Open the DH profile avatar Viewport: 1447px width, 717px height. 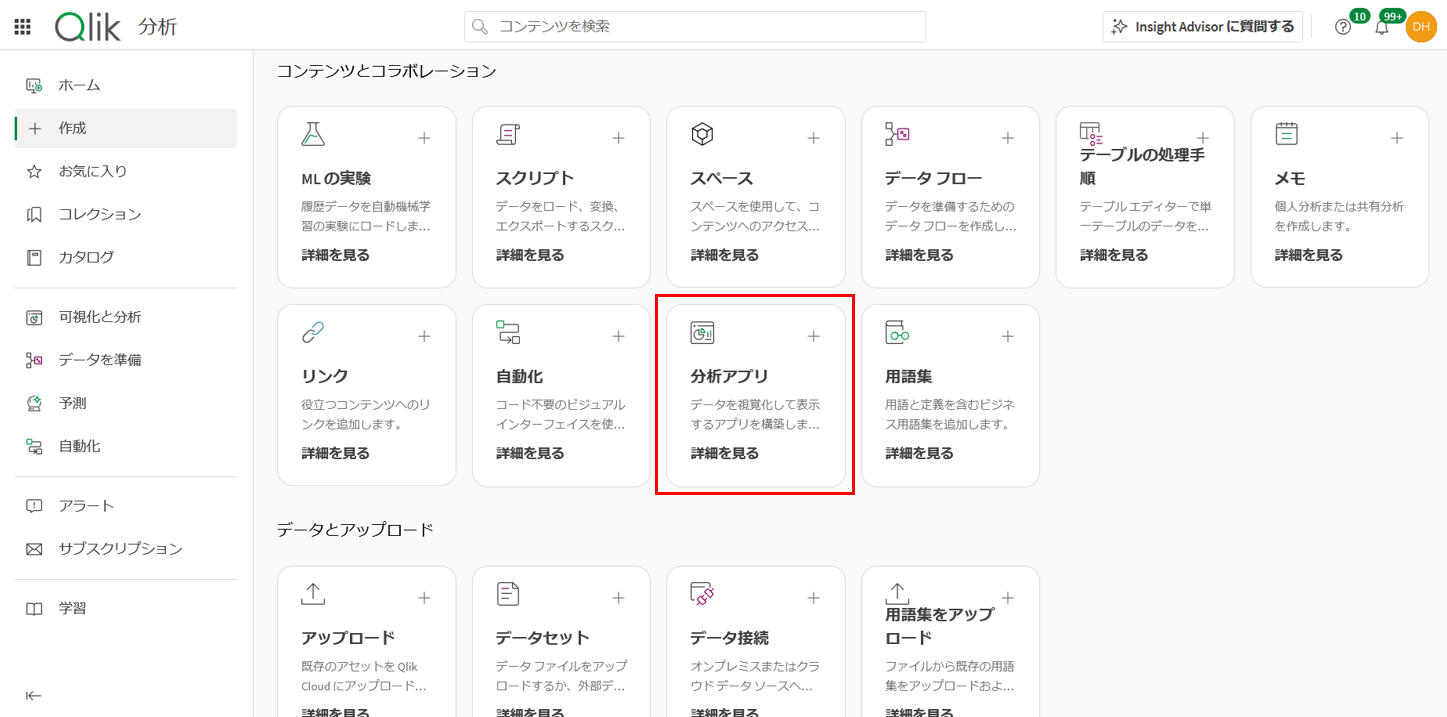[x=1421, y=26]
